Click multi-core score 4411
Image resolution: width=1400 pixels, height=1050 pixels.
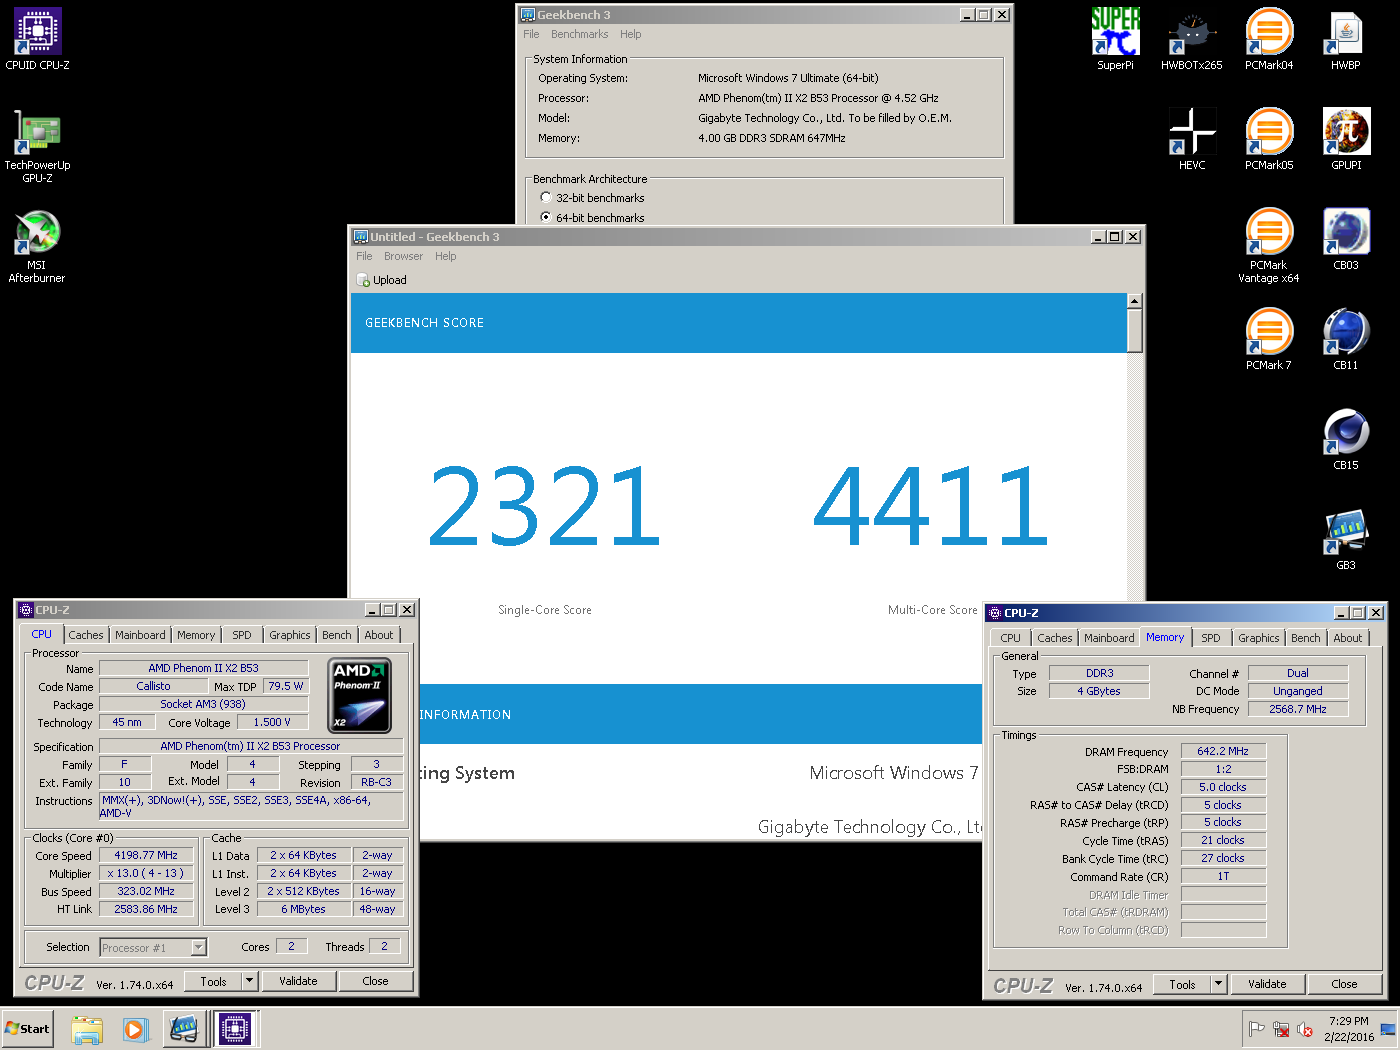(x=930, y=506)
